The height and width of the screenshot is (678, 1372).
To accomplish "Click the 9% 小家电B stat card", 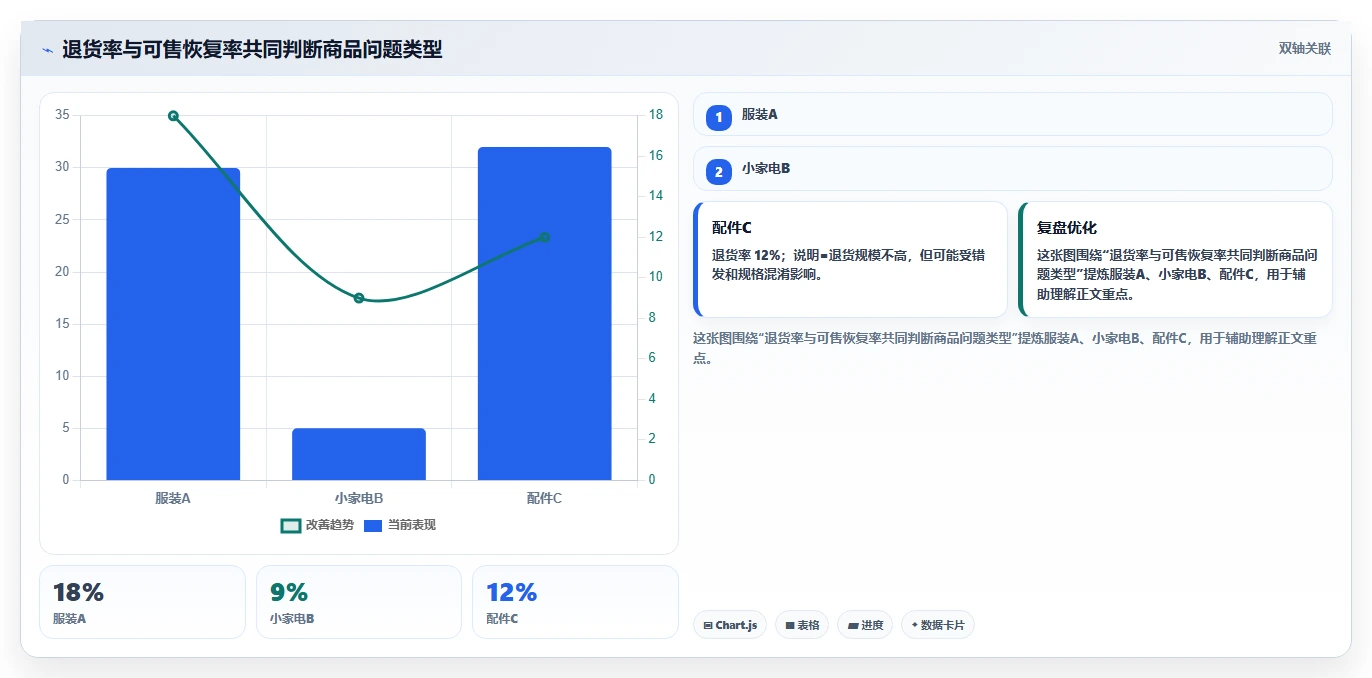I will click(359, 602).
